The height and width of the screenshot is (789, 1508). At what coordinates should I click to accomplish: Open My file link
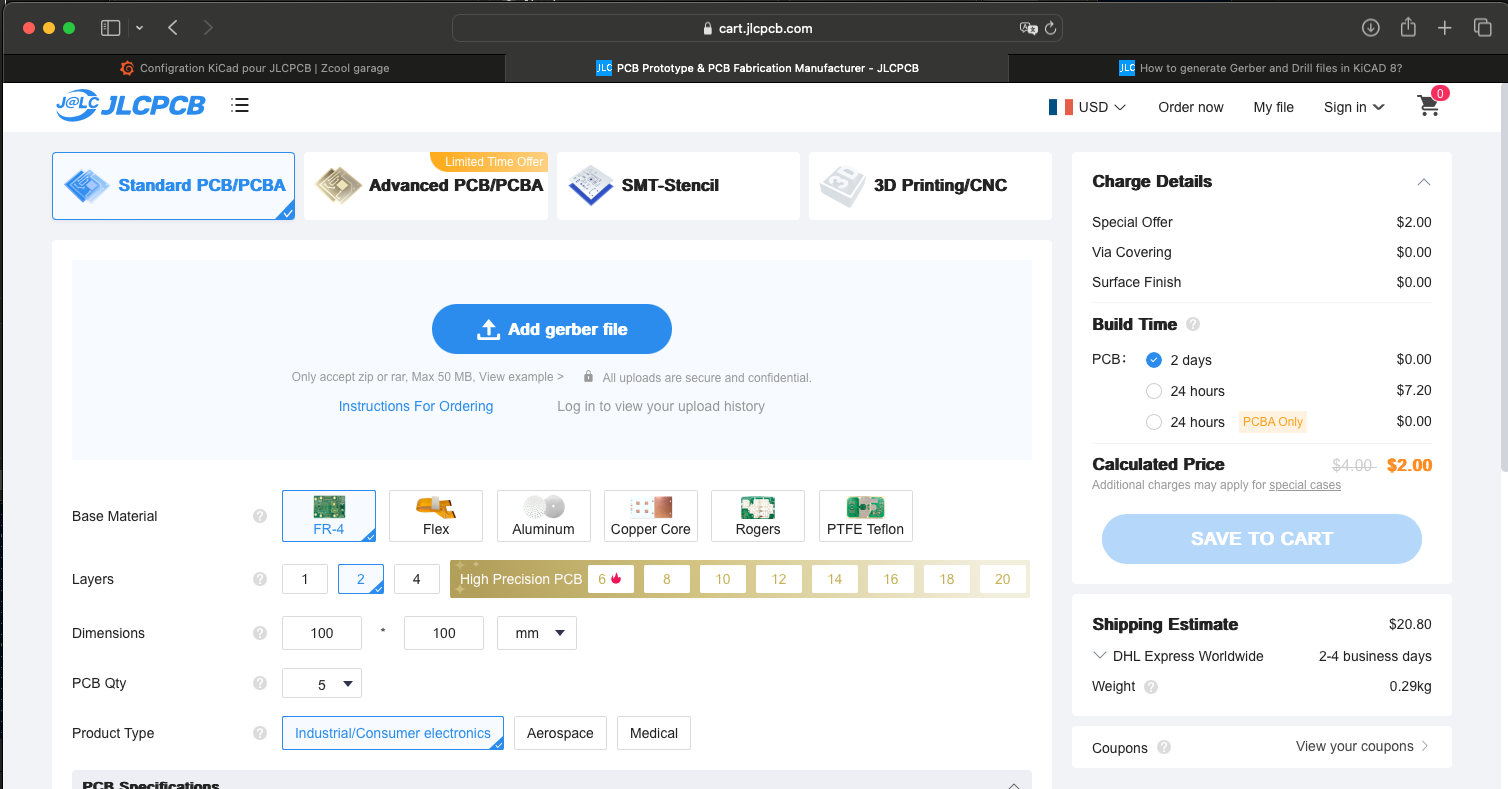1274,107
